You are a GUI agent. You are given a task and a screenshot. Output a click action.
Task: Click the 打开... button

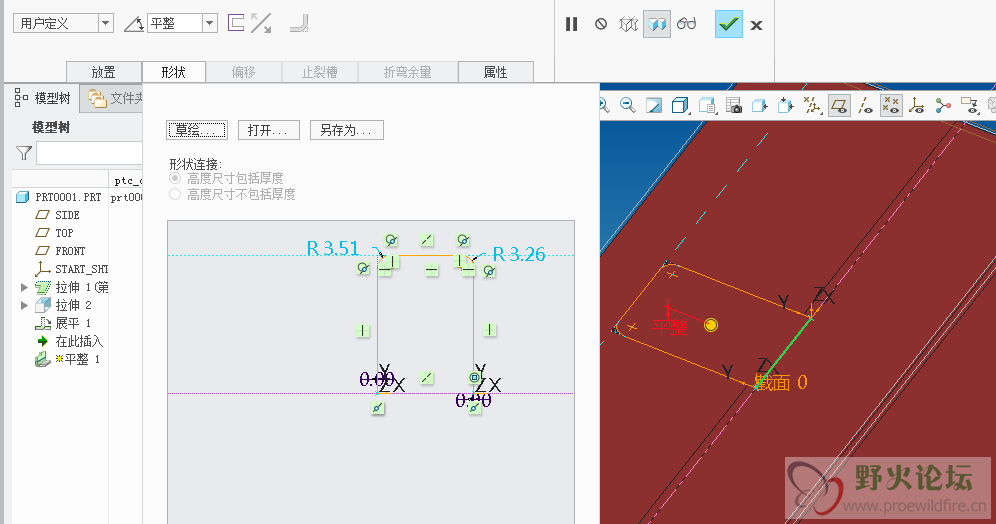click(x=268, y=130)
